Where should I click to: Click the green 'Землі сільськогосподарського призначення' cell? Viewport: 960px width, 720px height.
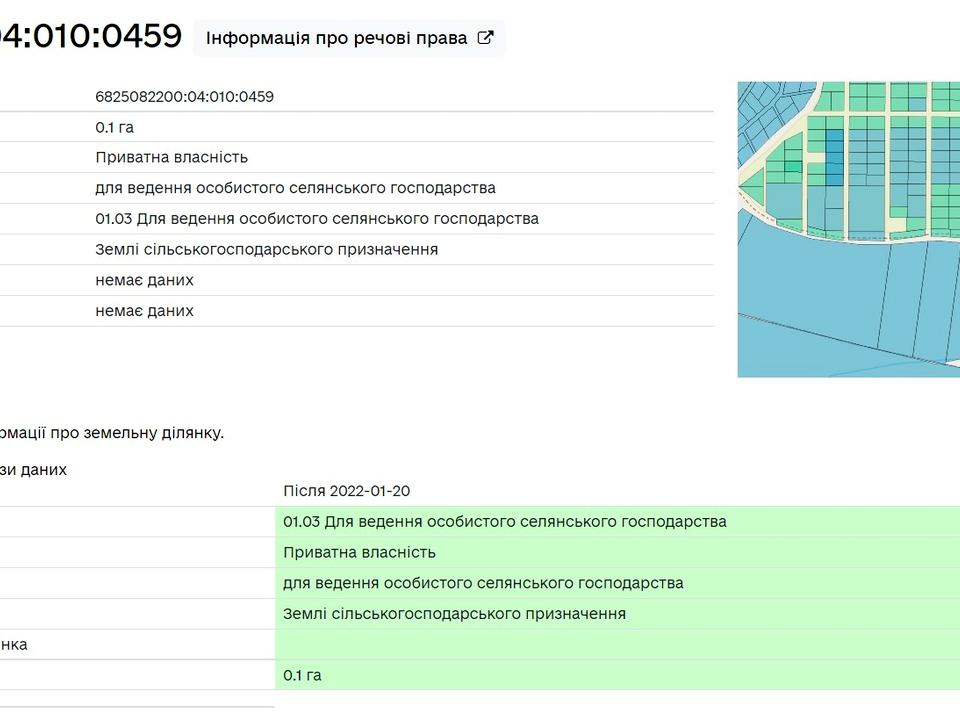click(454, 614)
